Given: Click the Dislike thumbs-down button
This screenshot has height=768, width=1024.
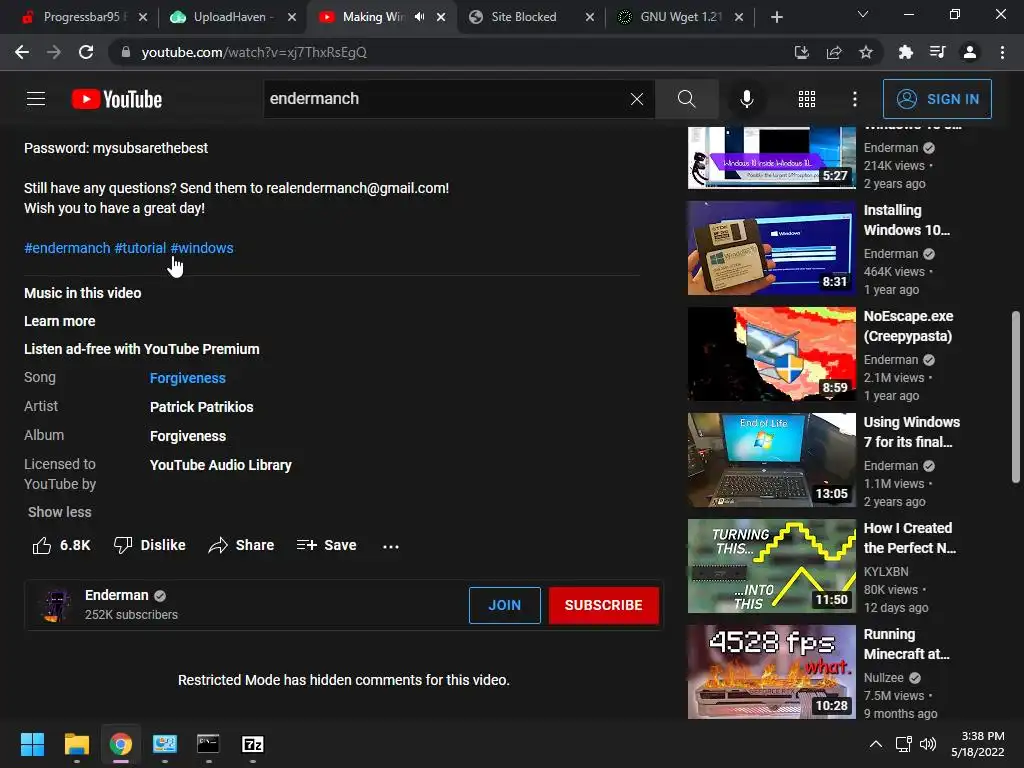Looking at the screenshot, I should [150, 545].
